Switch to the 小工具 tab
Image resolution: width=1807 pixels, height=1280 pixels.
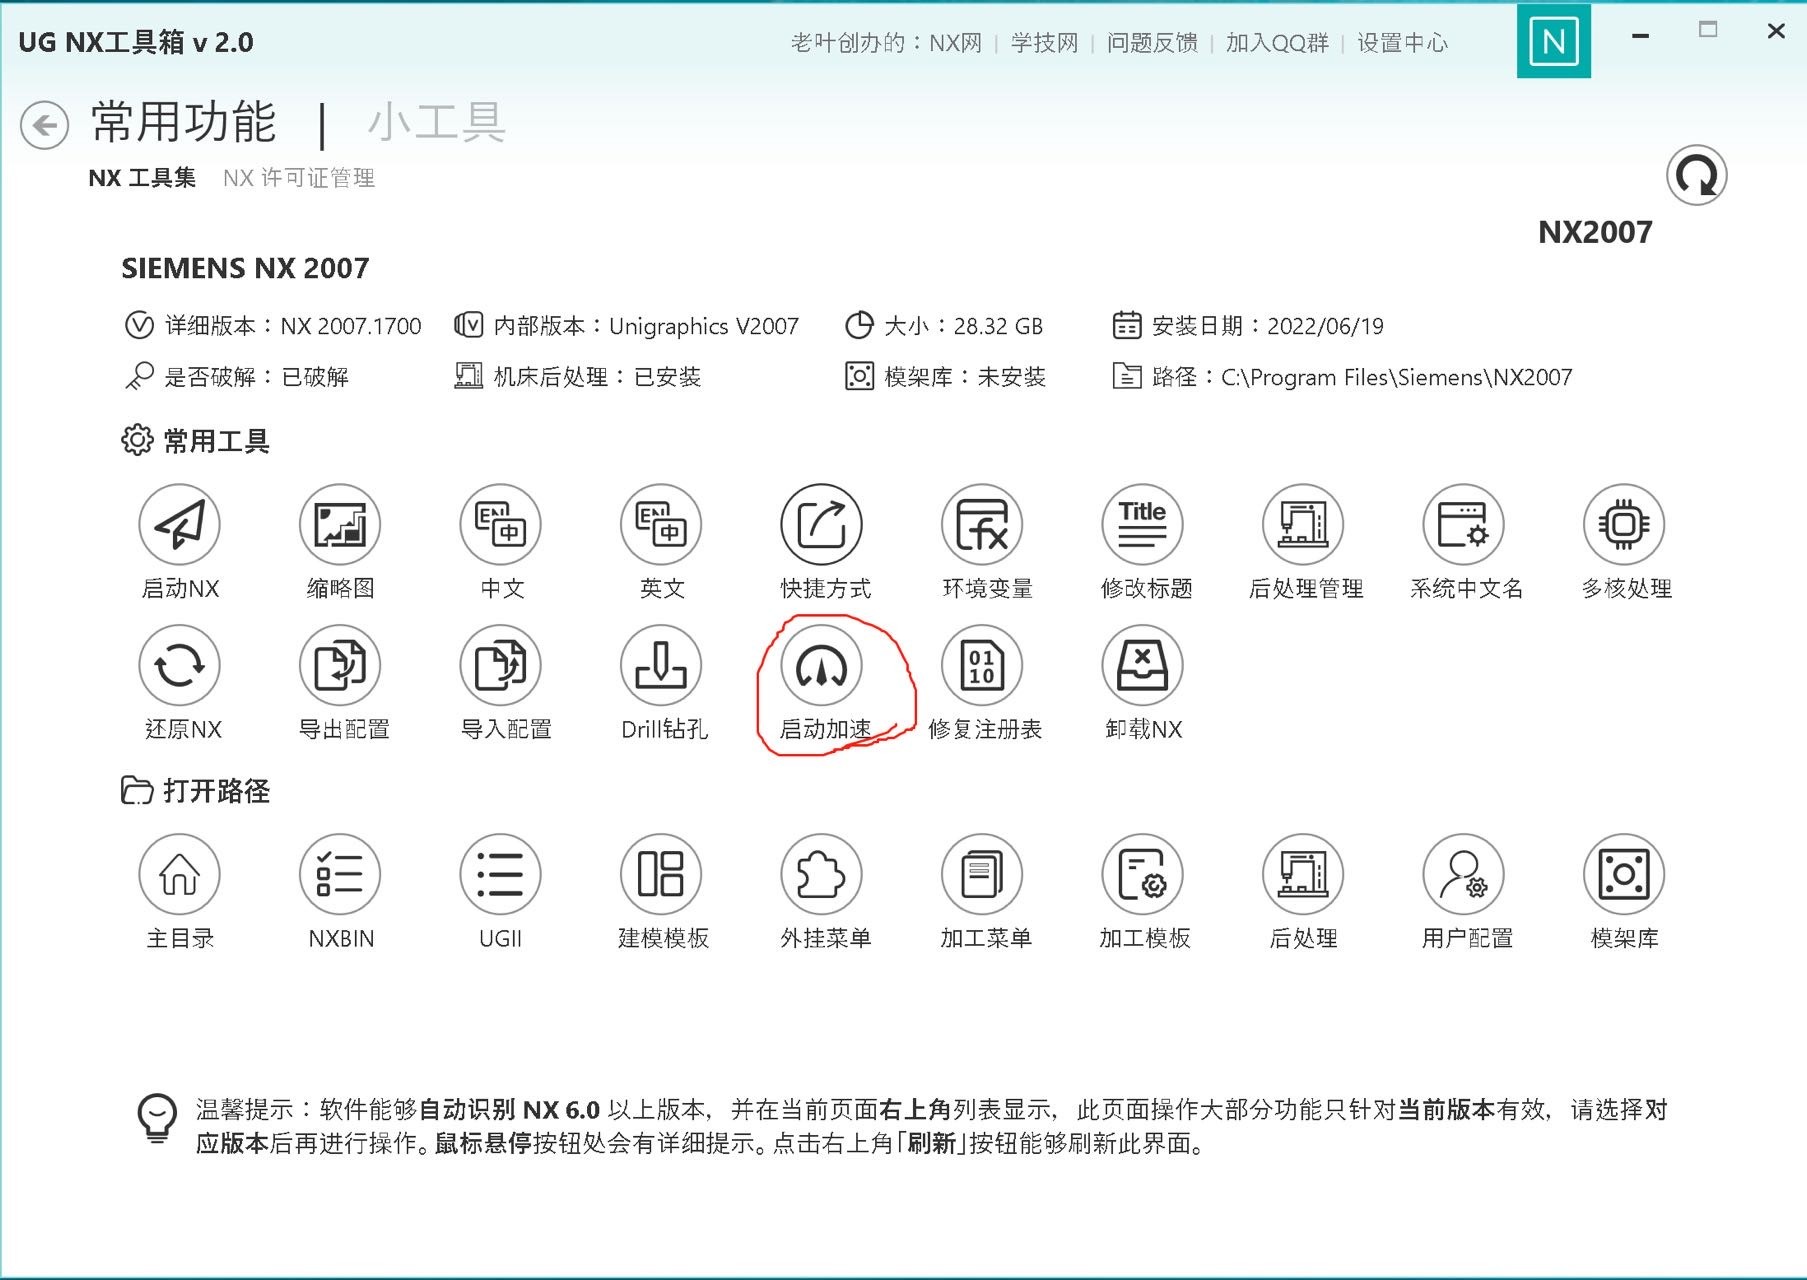tap(437, 122)
